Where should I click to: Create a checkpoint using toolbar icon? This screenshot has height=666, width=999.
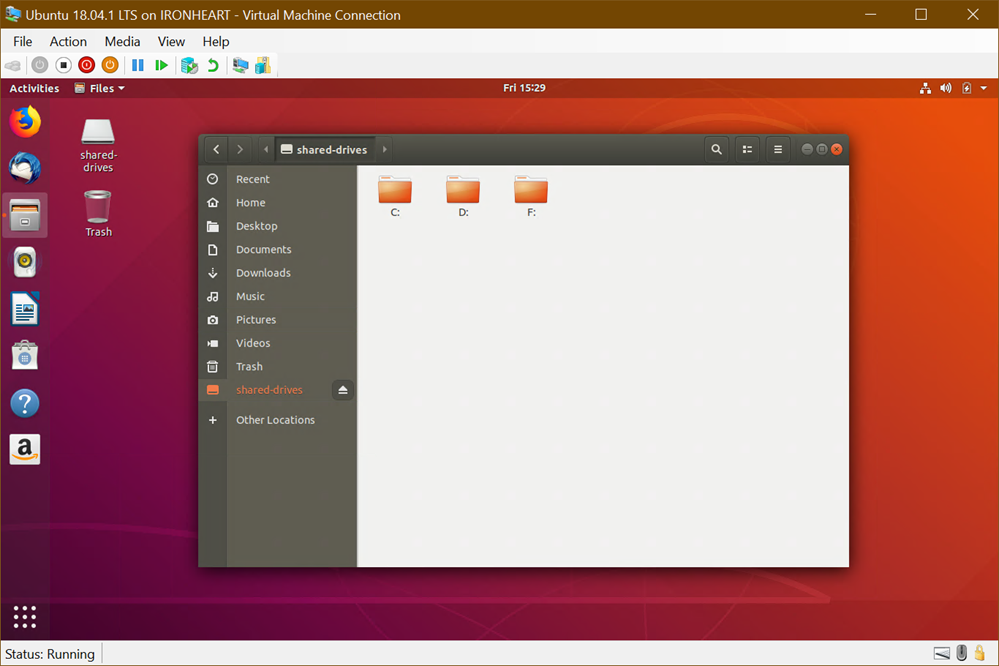click(x=189, y=65)
